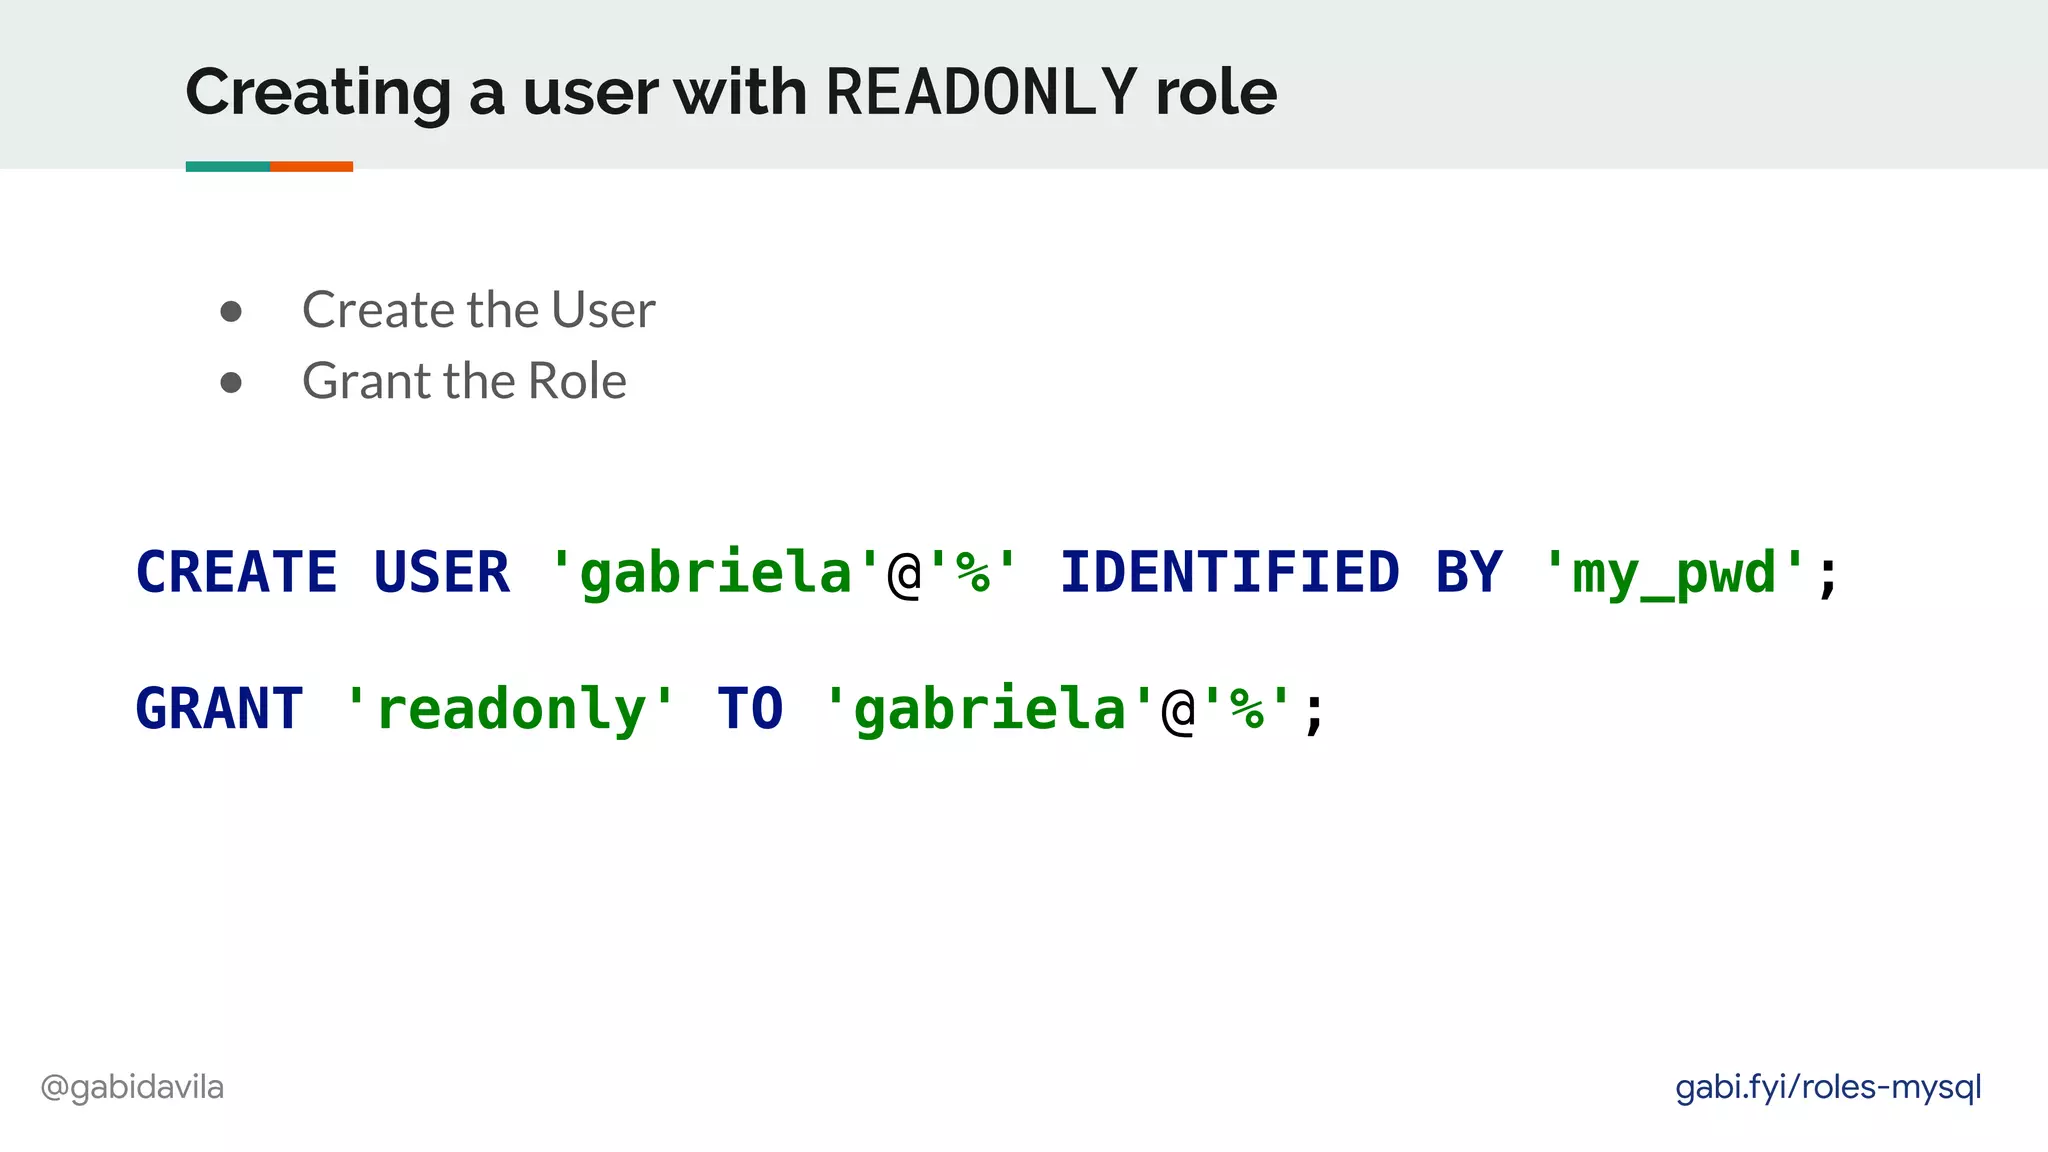The height and width of the screenshot is (1152, 2048).
Task: Open the gabi.fyi/roles-mysql link
Action: coord(1827,1087)
